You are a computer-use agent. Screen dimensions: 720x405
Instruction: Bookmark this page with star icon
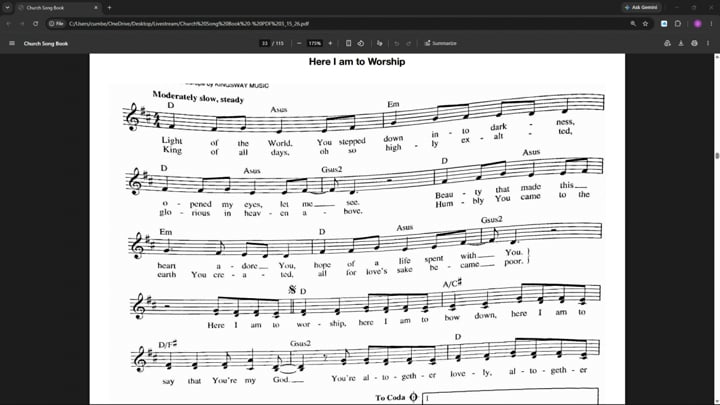[645, 23]
